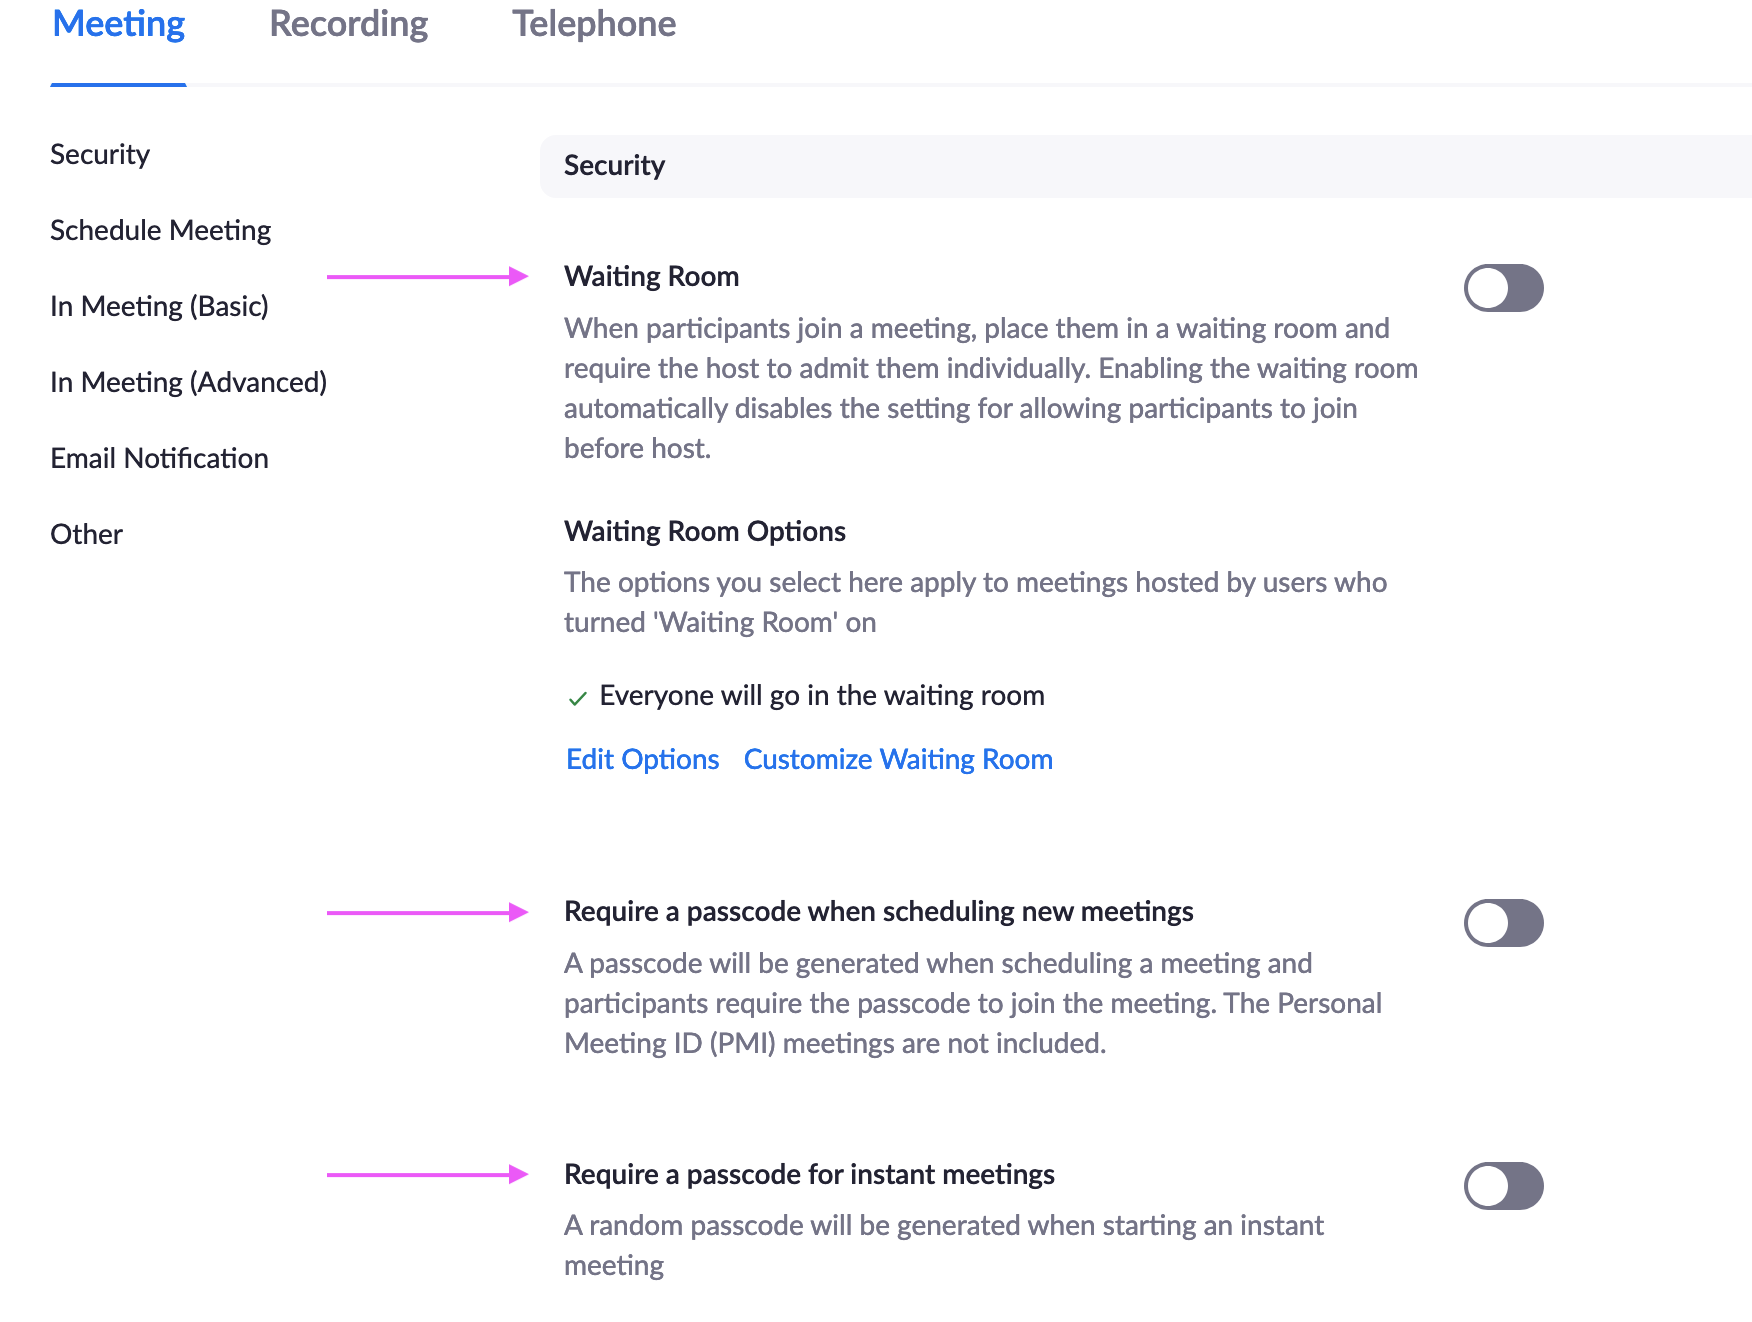Image resolution: width=1752 pixels, height=1322 pixels.
Task: Go to Schedule Meeting section
Action: click(160, 230)
